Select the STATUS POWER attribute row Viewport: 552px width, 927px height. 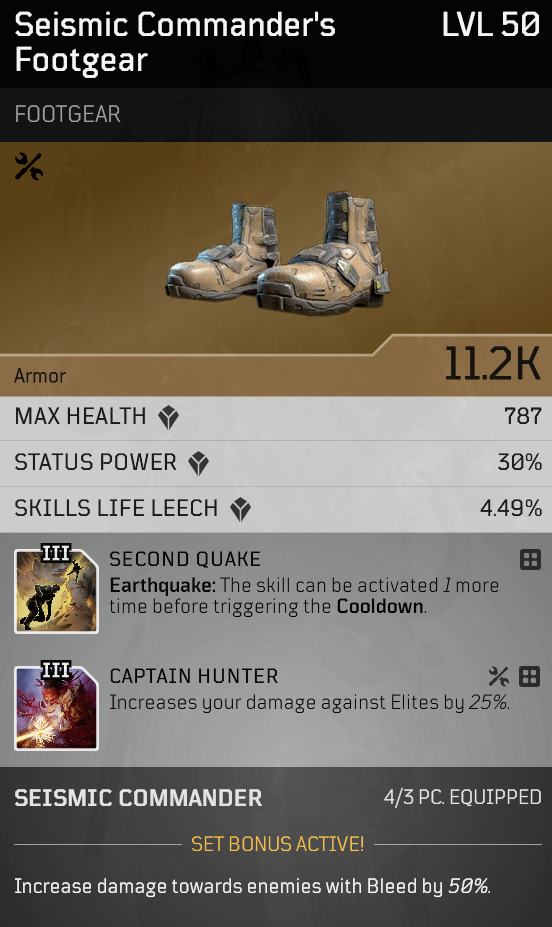click(x=276, y=464)
